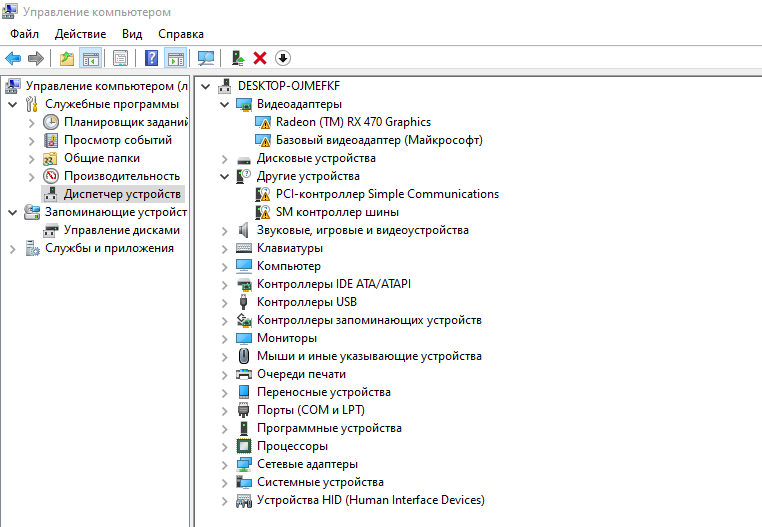Expand the Сетевые адаптеры category
The image size is (762, 527).
click(x=224, y=465)
